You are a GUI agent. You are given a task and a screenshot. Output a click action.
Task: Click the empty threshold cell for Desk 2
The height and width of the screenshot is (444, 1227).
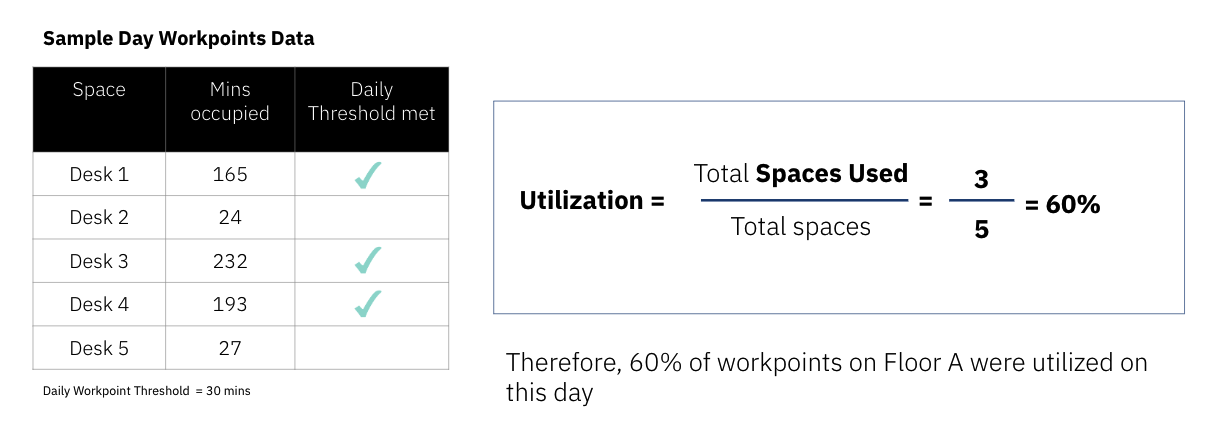point(372,217)
